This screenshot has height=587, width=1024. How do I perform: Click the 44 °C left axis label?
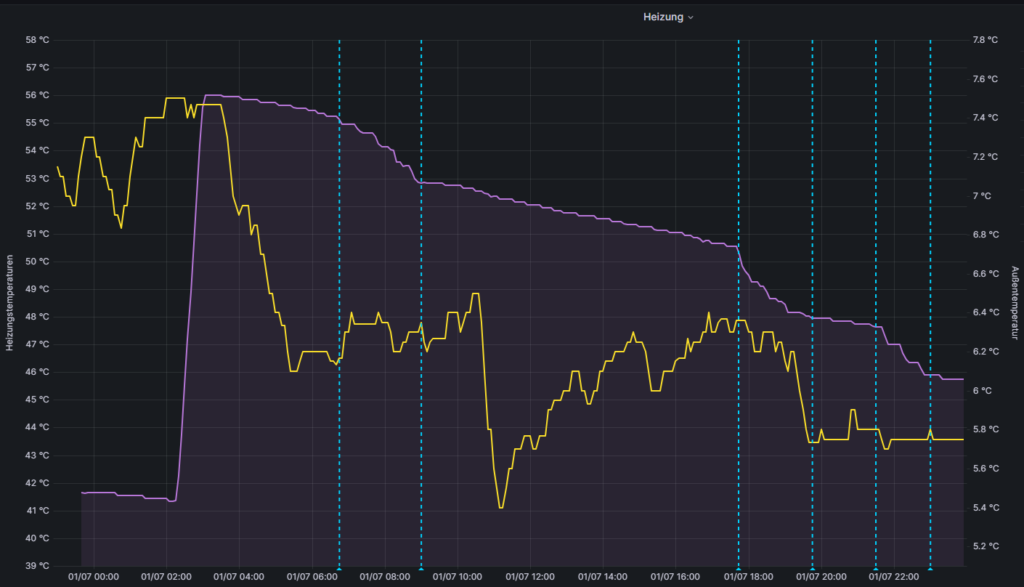pyautogui.click(x=37, y=427)
